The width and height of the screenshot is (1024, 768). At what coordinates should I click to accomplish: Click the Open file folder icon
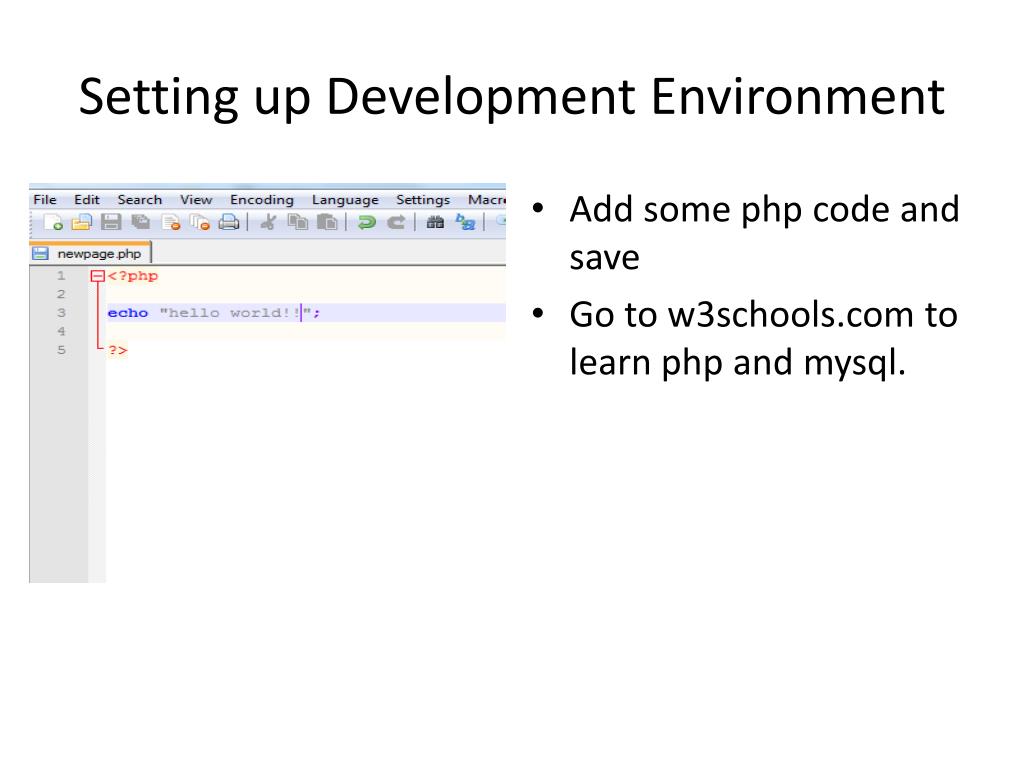[x=82, y=223]
